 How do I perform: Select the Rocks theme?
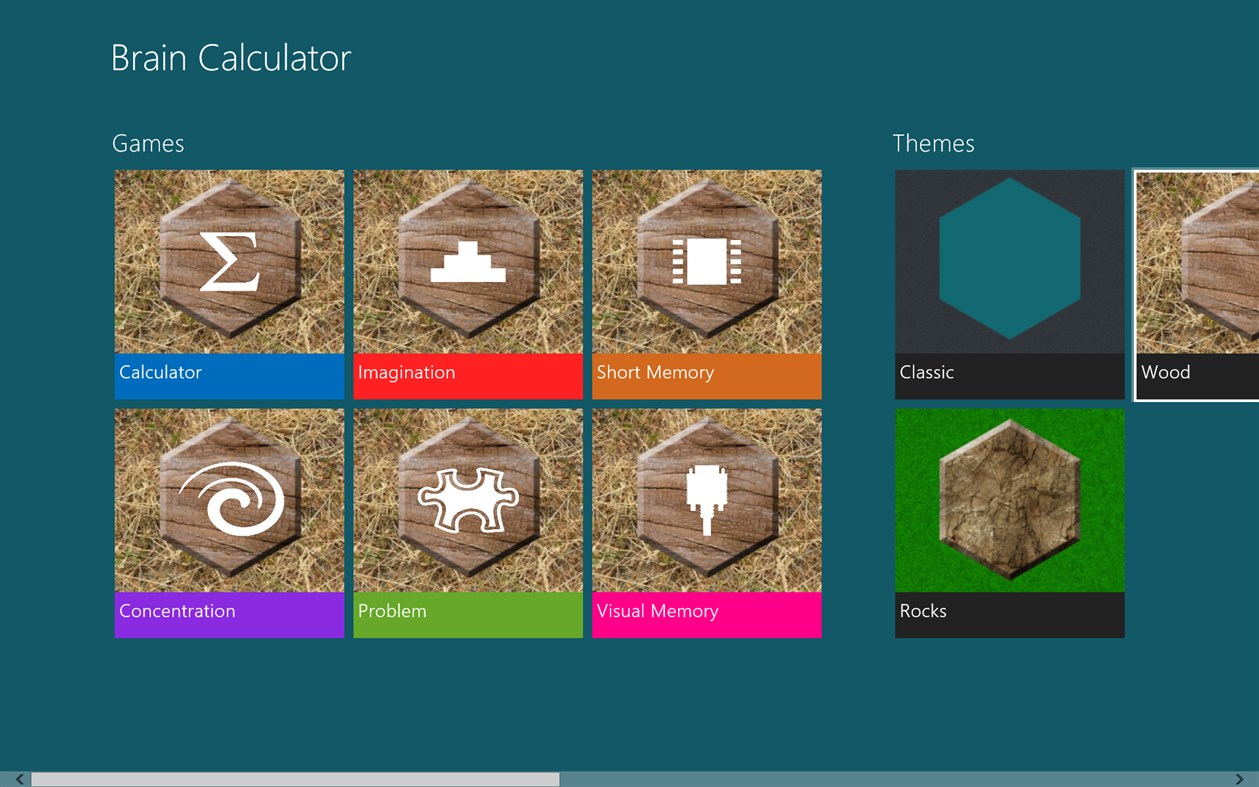[1008, 522]
